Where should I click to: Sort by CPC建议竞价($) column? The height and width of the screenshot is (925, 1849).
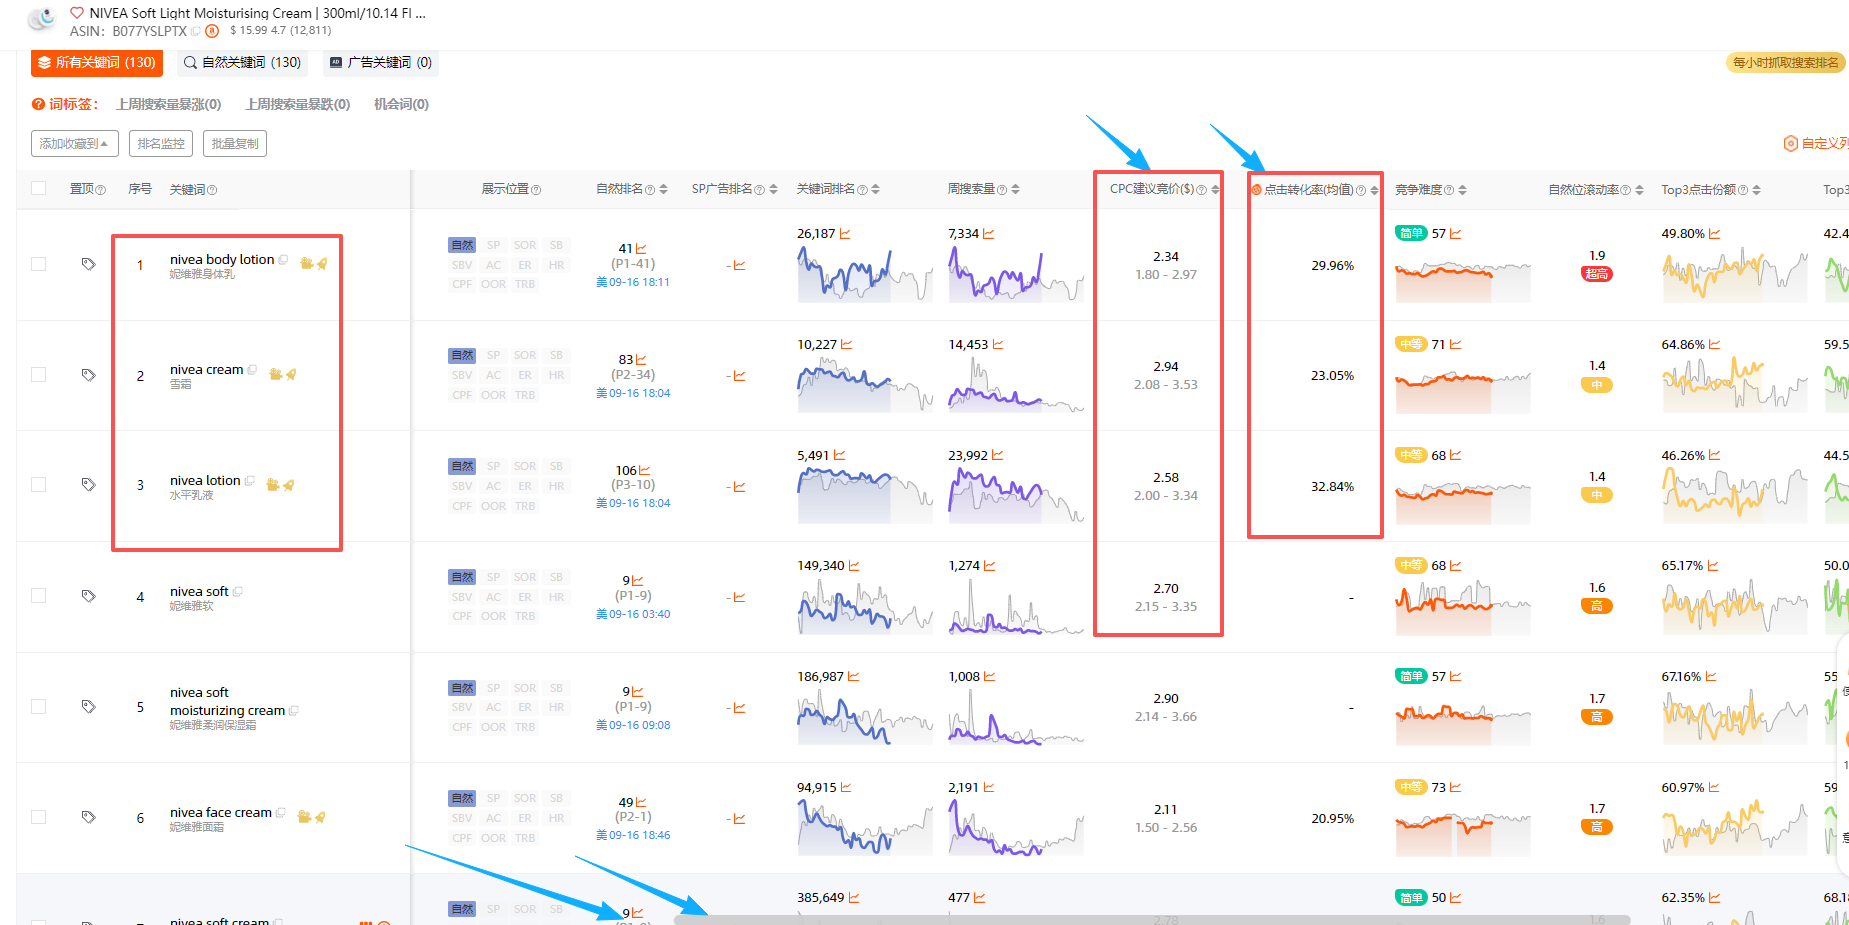click(x=1215, y=190)
